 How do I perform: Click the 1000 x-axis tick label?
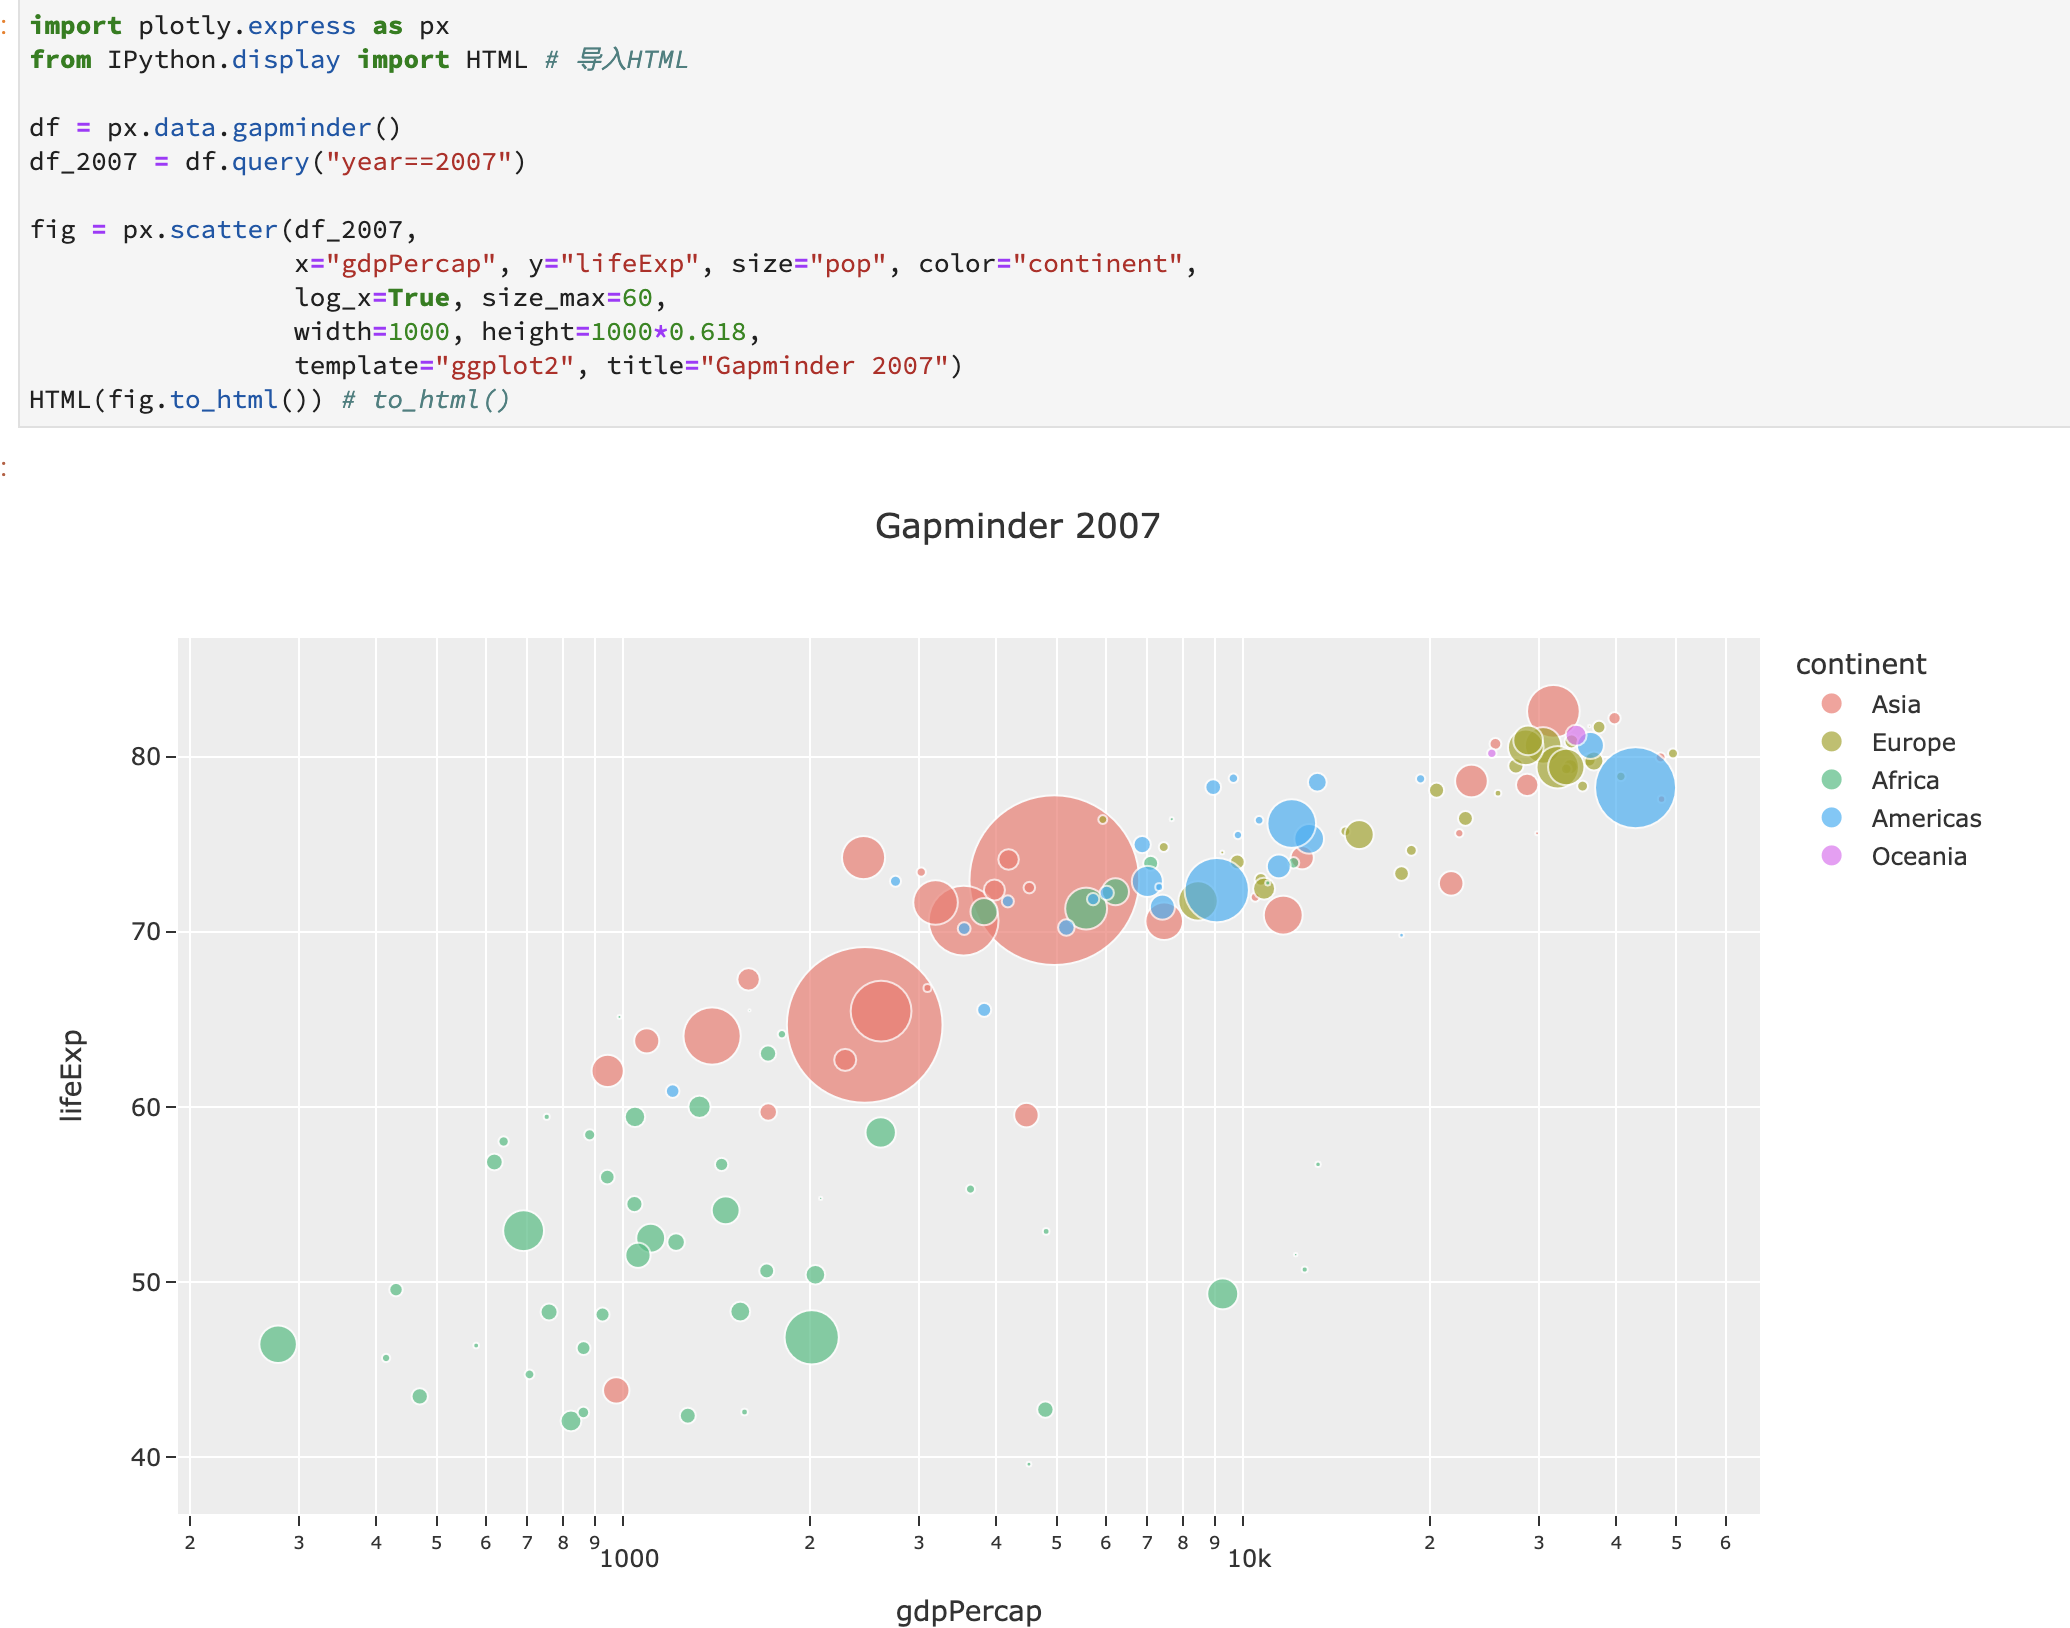pos(629,1559)
